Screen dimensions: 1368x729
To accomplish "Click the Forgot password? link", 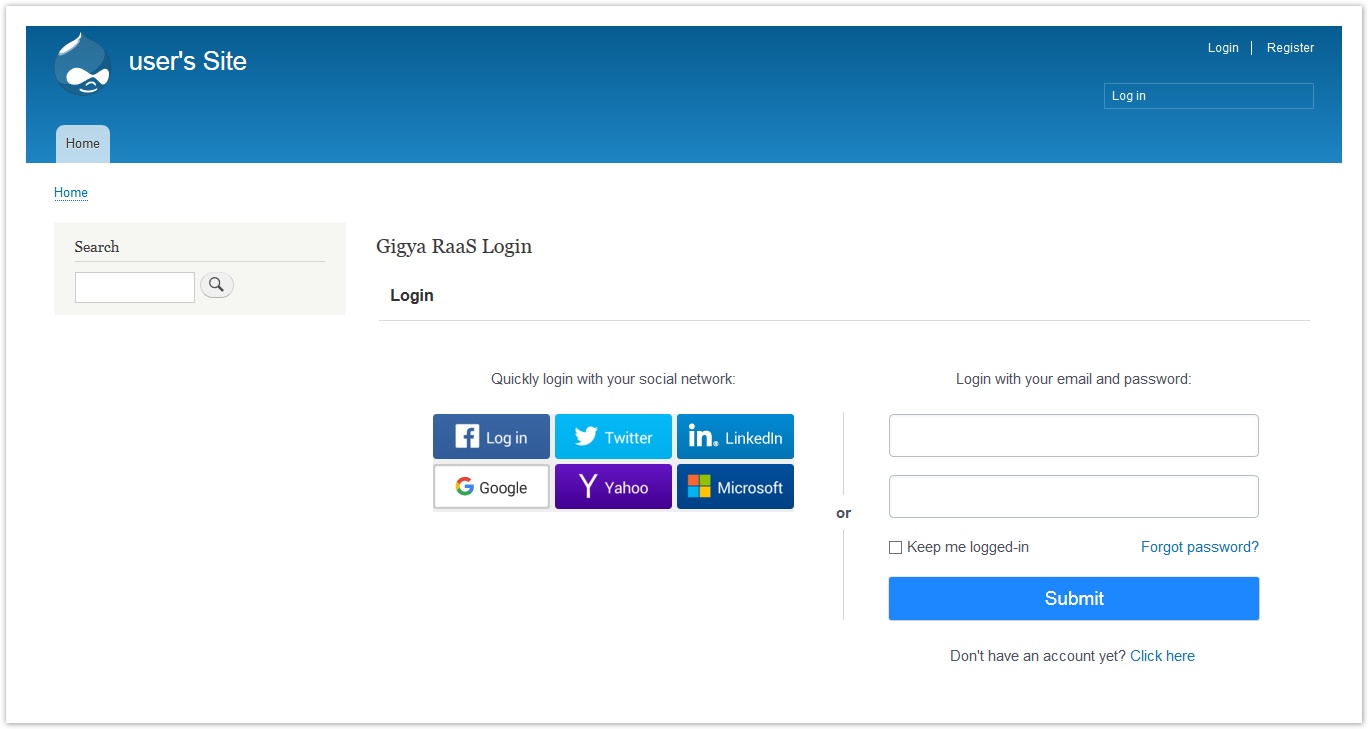I will (1200, 547).
